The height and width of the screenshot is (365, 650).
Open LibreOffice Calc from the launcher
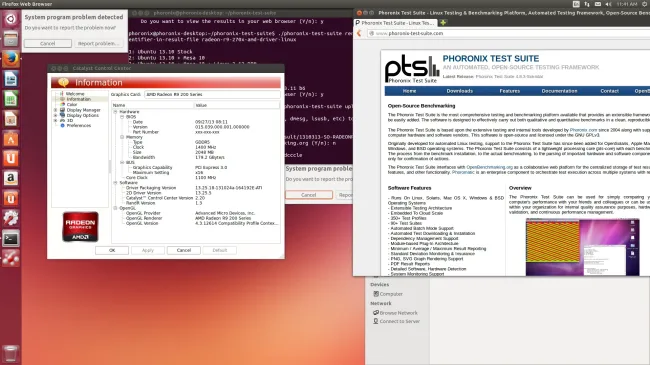click(11, 99)
